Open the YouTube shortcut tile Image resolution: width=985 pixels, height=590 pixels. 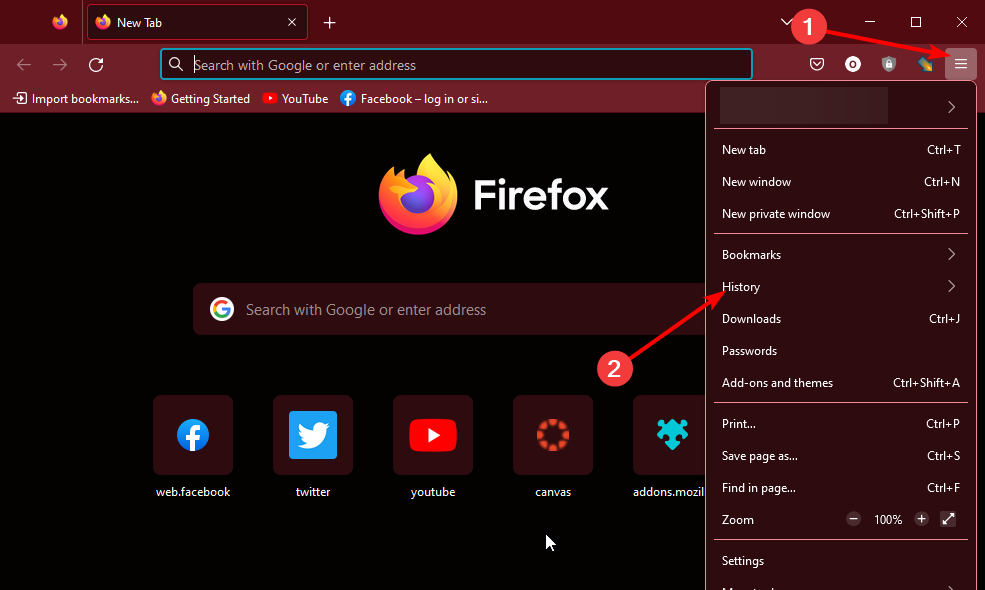coord(433,435)
